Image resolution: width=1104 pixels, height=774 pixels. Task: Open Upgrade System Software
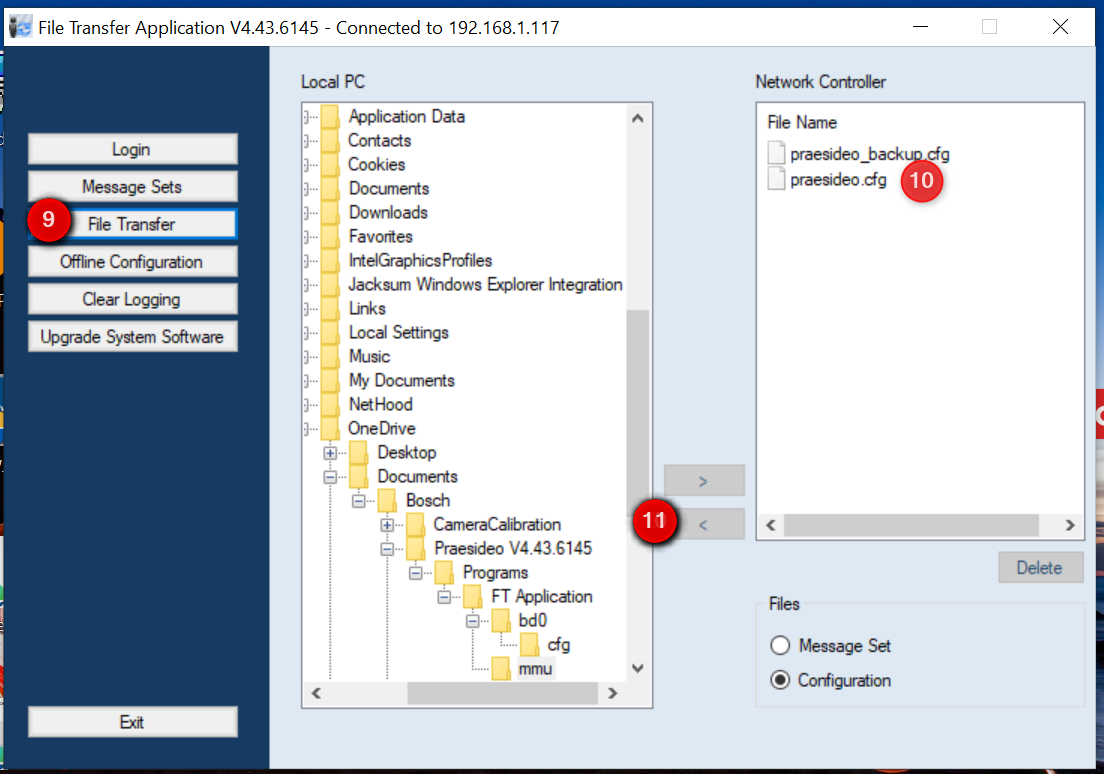click(x=132, y=337)
